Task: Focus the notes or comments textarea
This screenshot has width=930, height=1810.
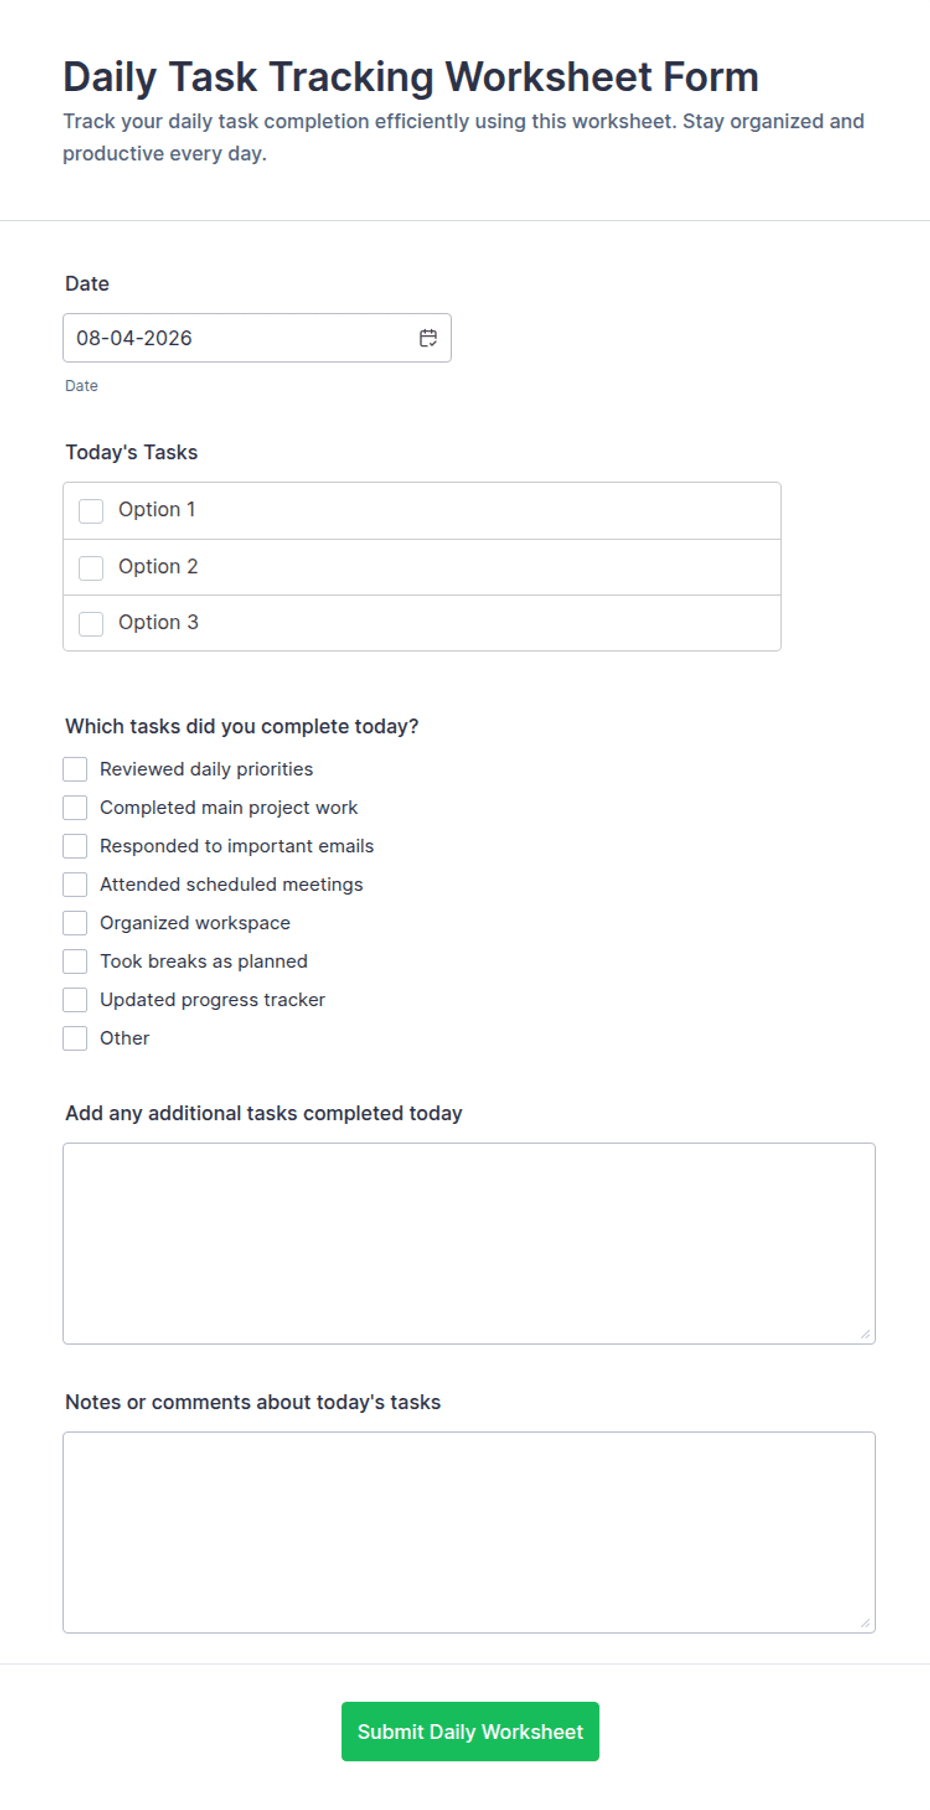Action: [x=469, y=1532]
